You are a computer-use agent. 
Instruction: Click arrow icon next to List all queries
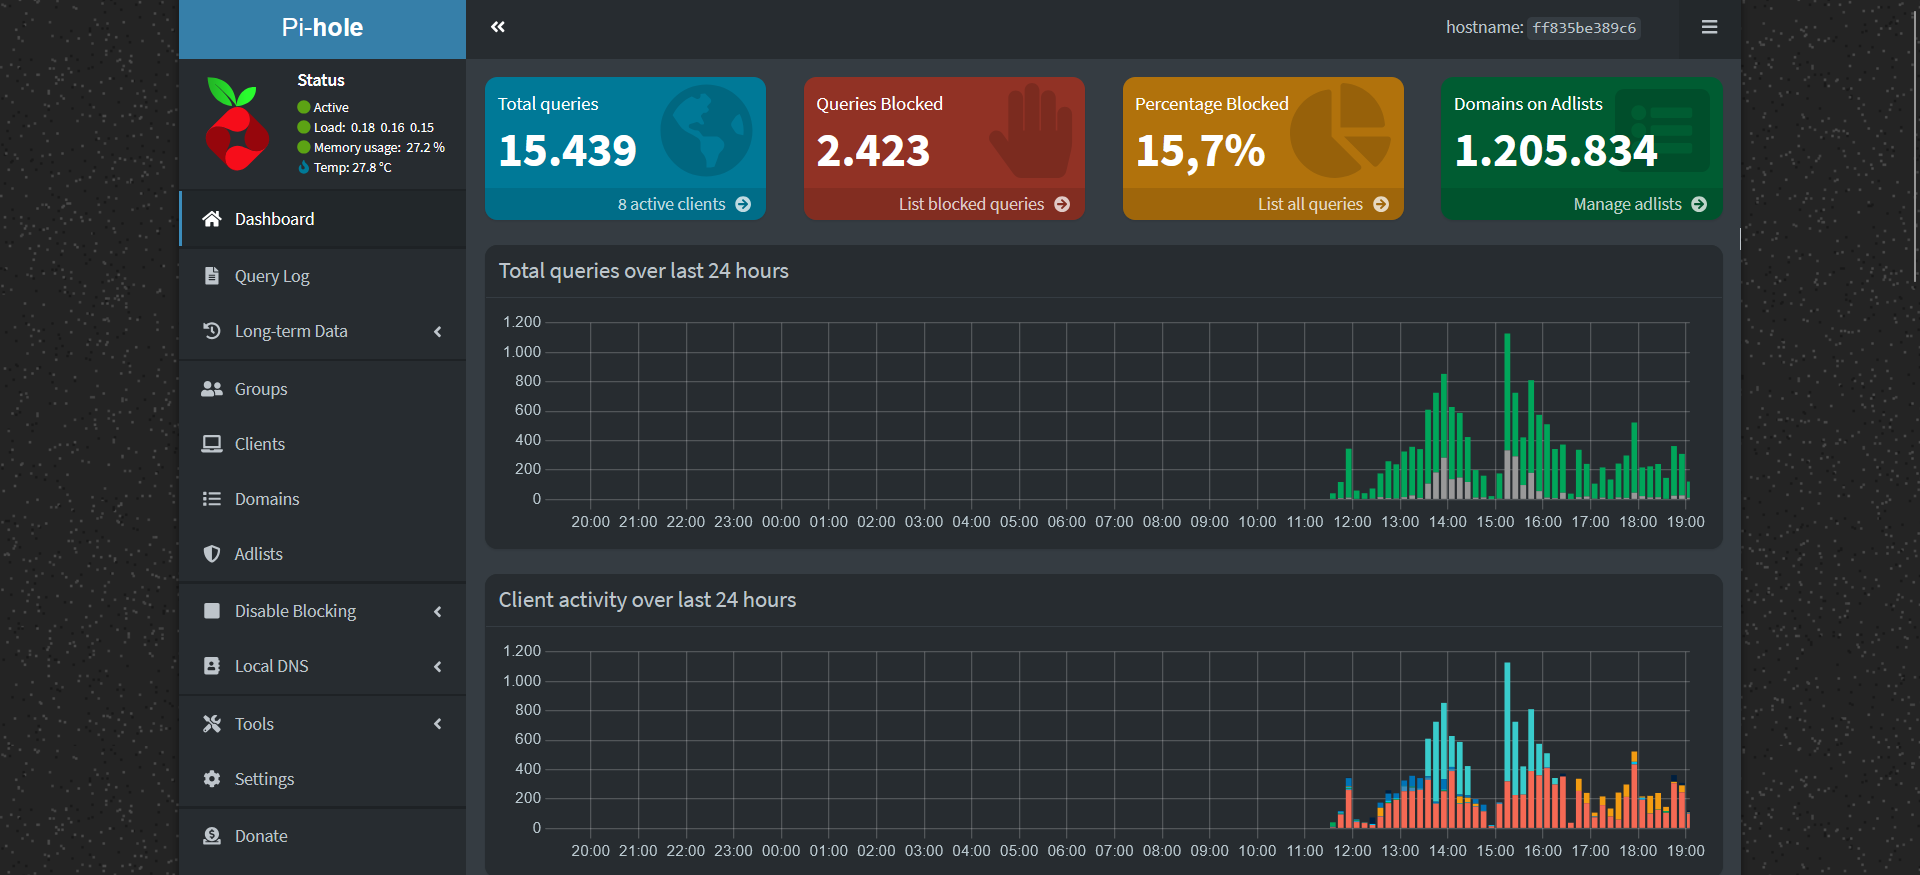click(x=1381, y=204)
